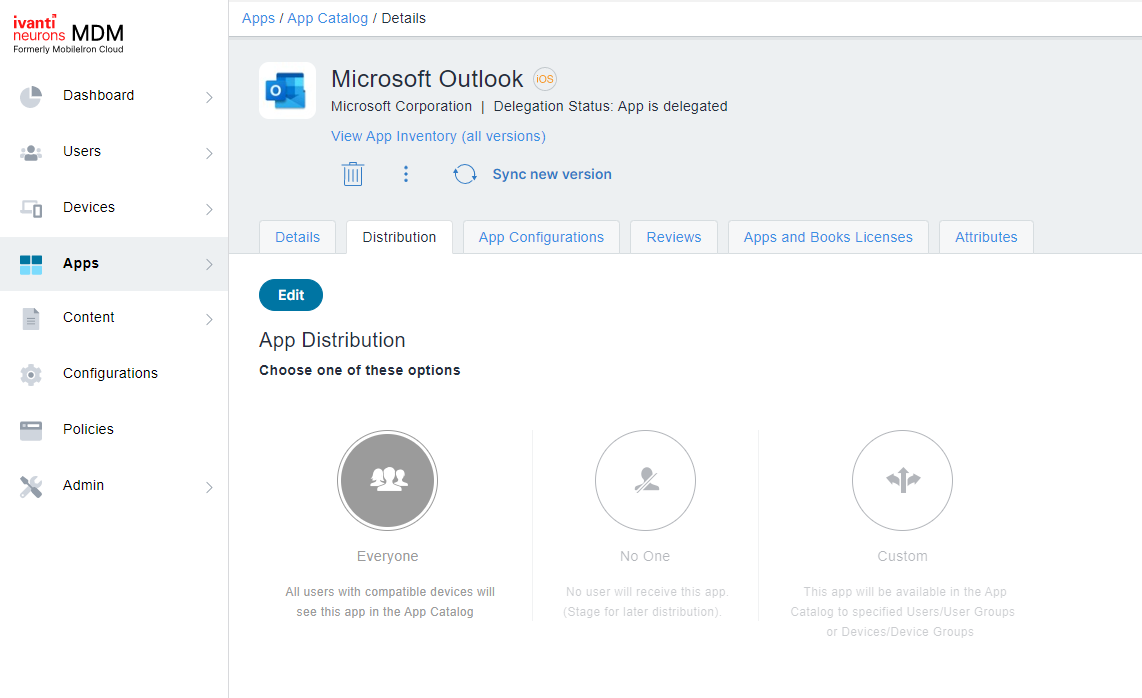1142x698 pixels.
Task: Open the three-dot more actions menu
Action: pyautogui.click(x=406, y=174)
